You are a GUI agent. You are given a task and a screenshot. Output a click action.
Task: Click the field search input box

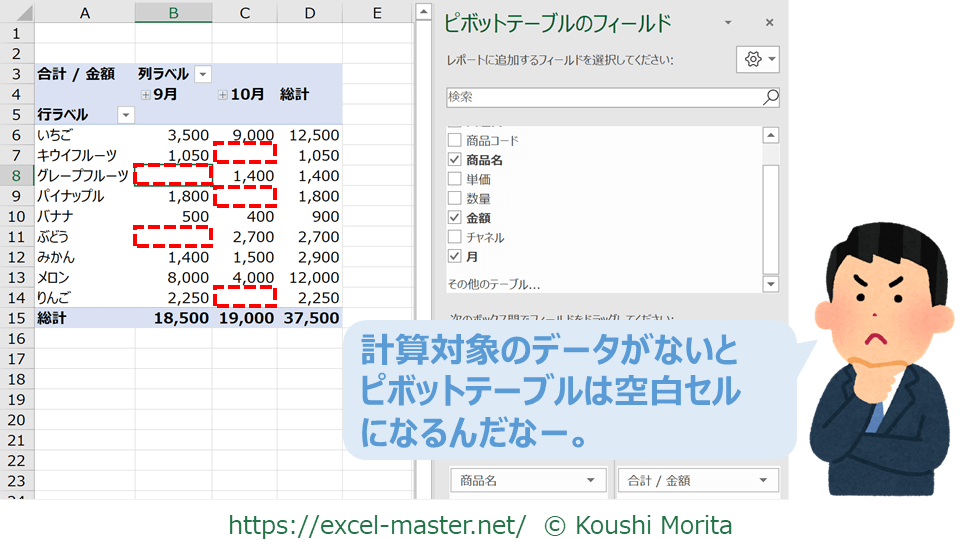(603, 97)
